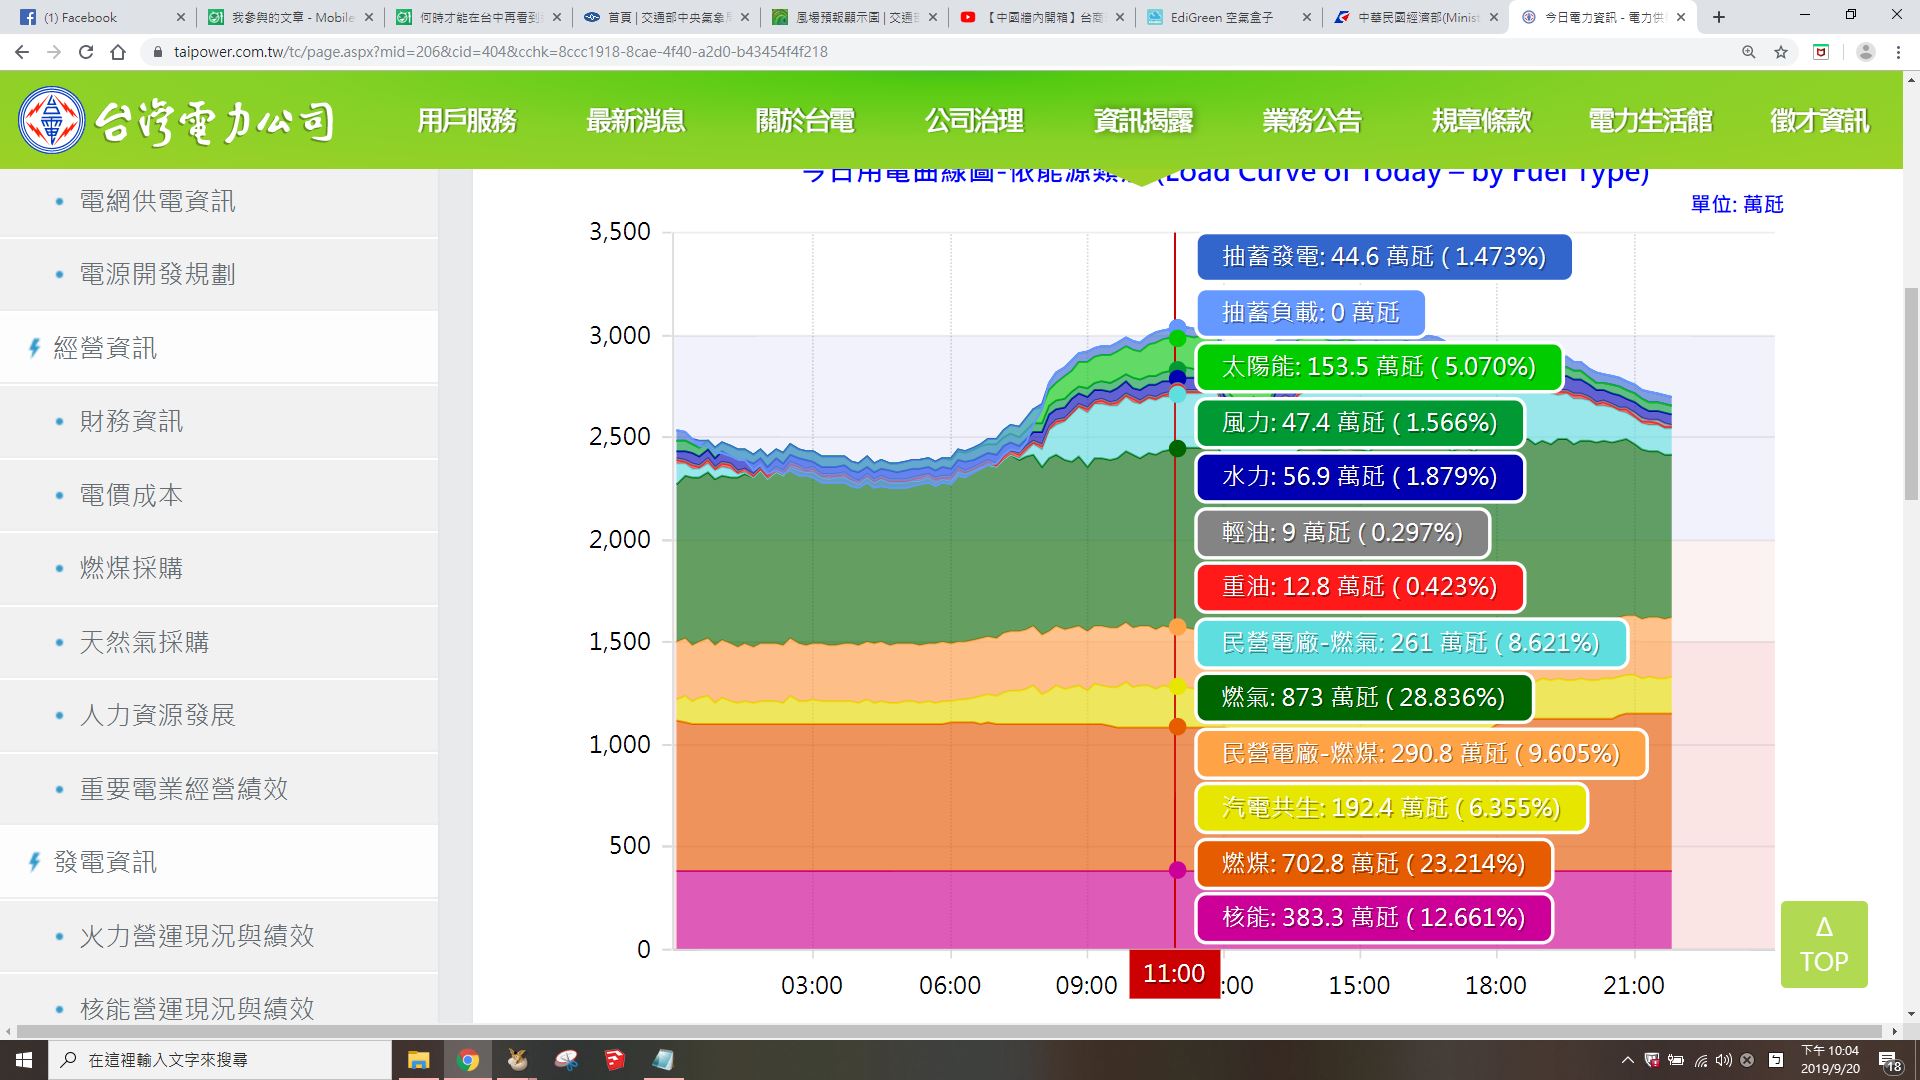This screenshot has width=1920, height=1080.
Task: Click the 民營電廠-燃氣 261 萬瓩 tooltip
Action: (x=1410, y=643)
